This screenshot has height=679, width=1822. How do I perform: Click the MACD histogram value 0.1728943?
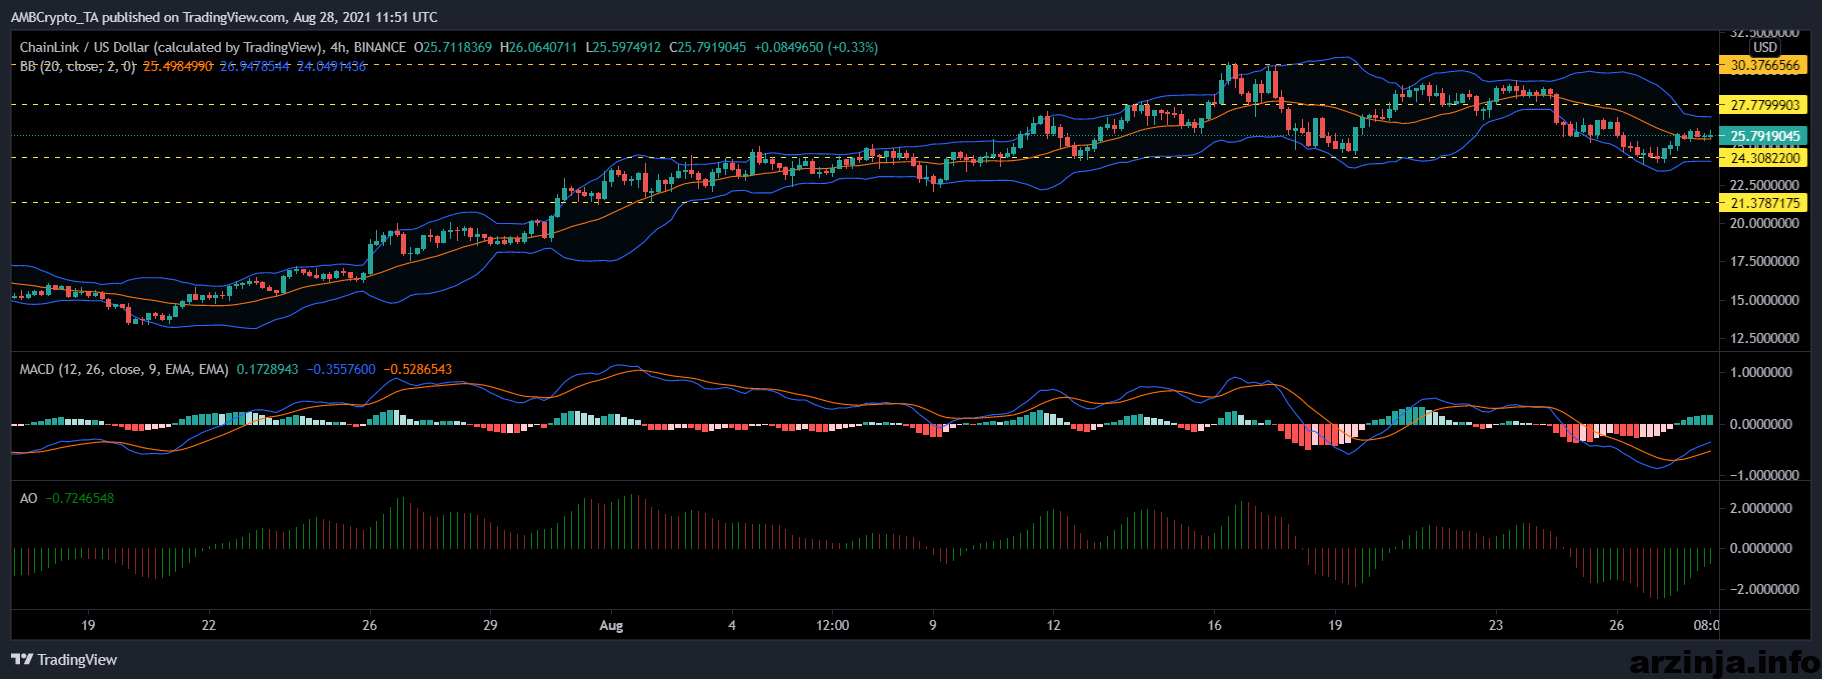coord(267,369)
